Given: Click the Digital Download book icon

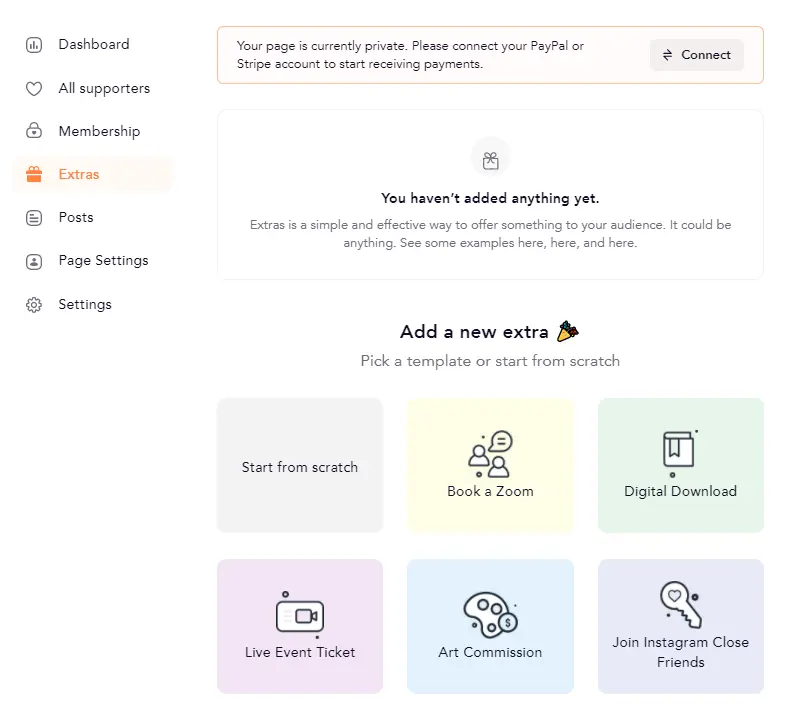Looking at the screenshot, I should pos(679,452).
